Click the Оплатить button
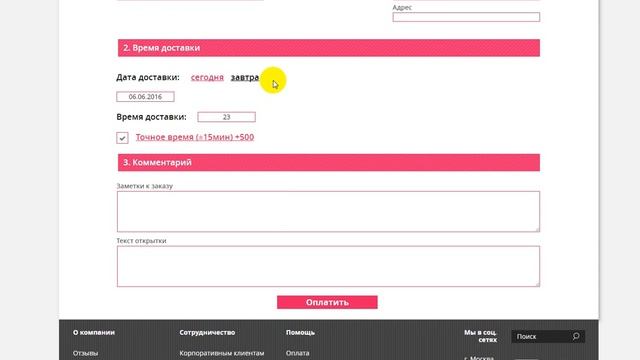The height and width of the screenshot is (360, 640). click(x=327, y=302)
